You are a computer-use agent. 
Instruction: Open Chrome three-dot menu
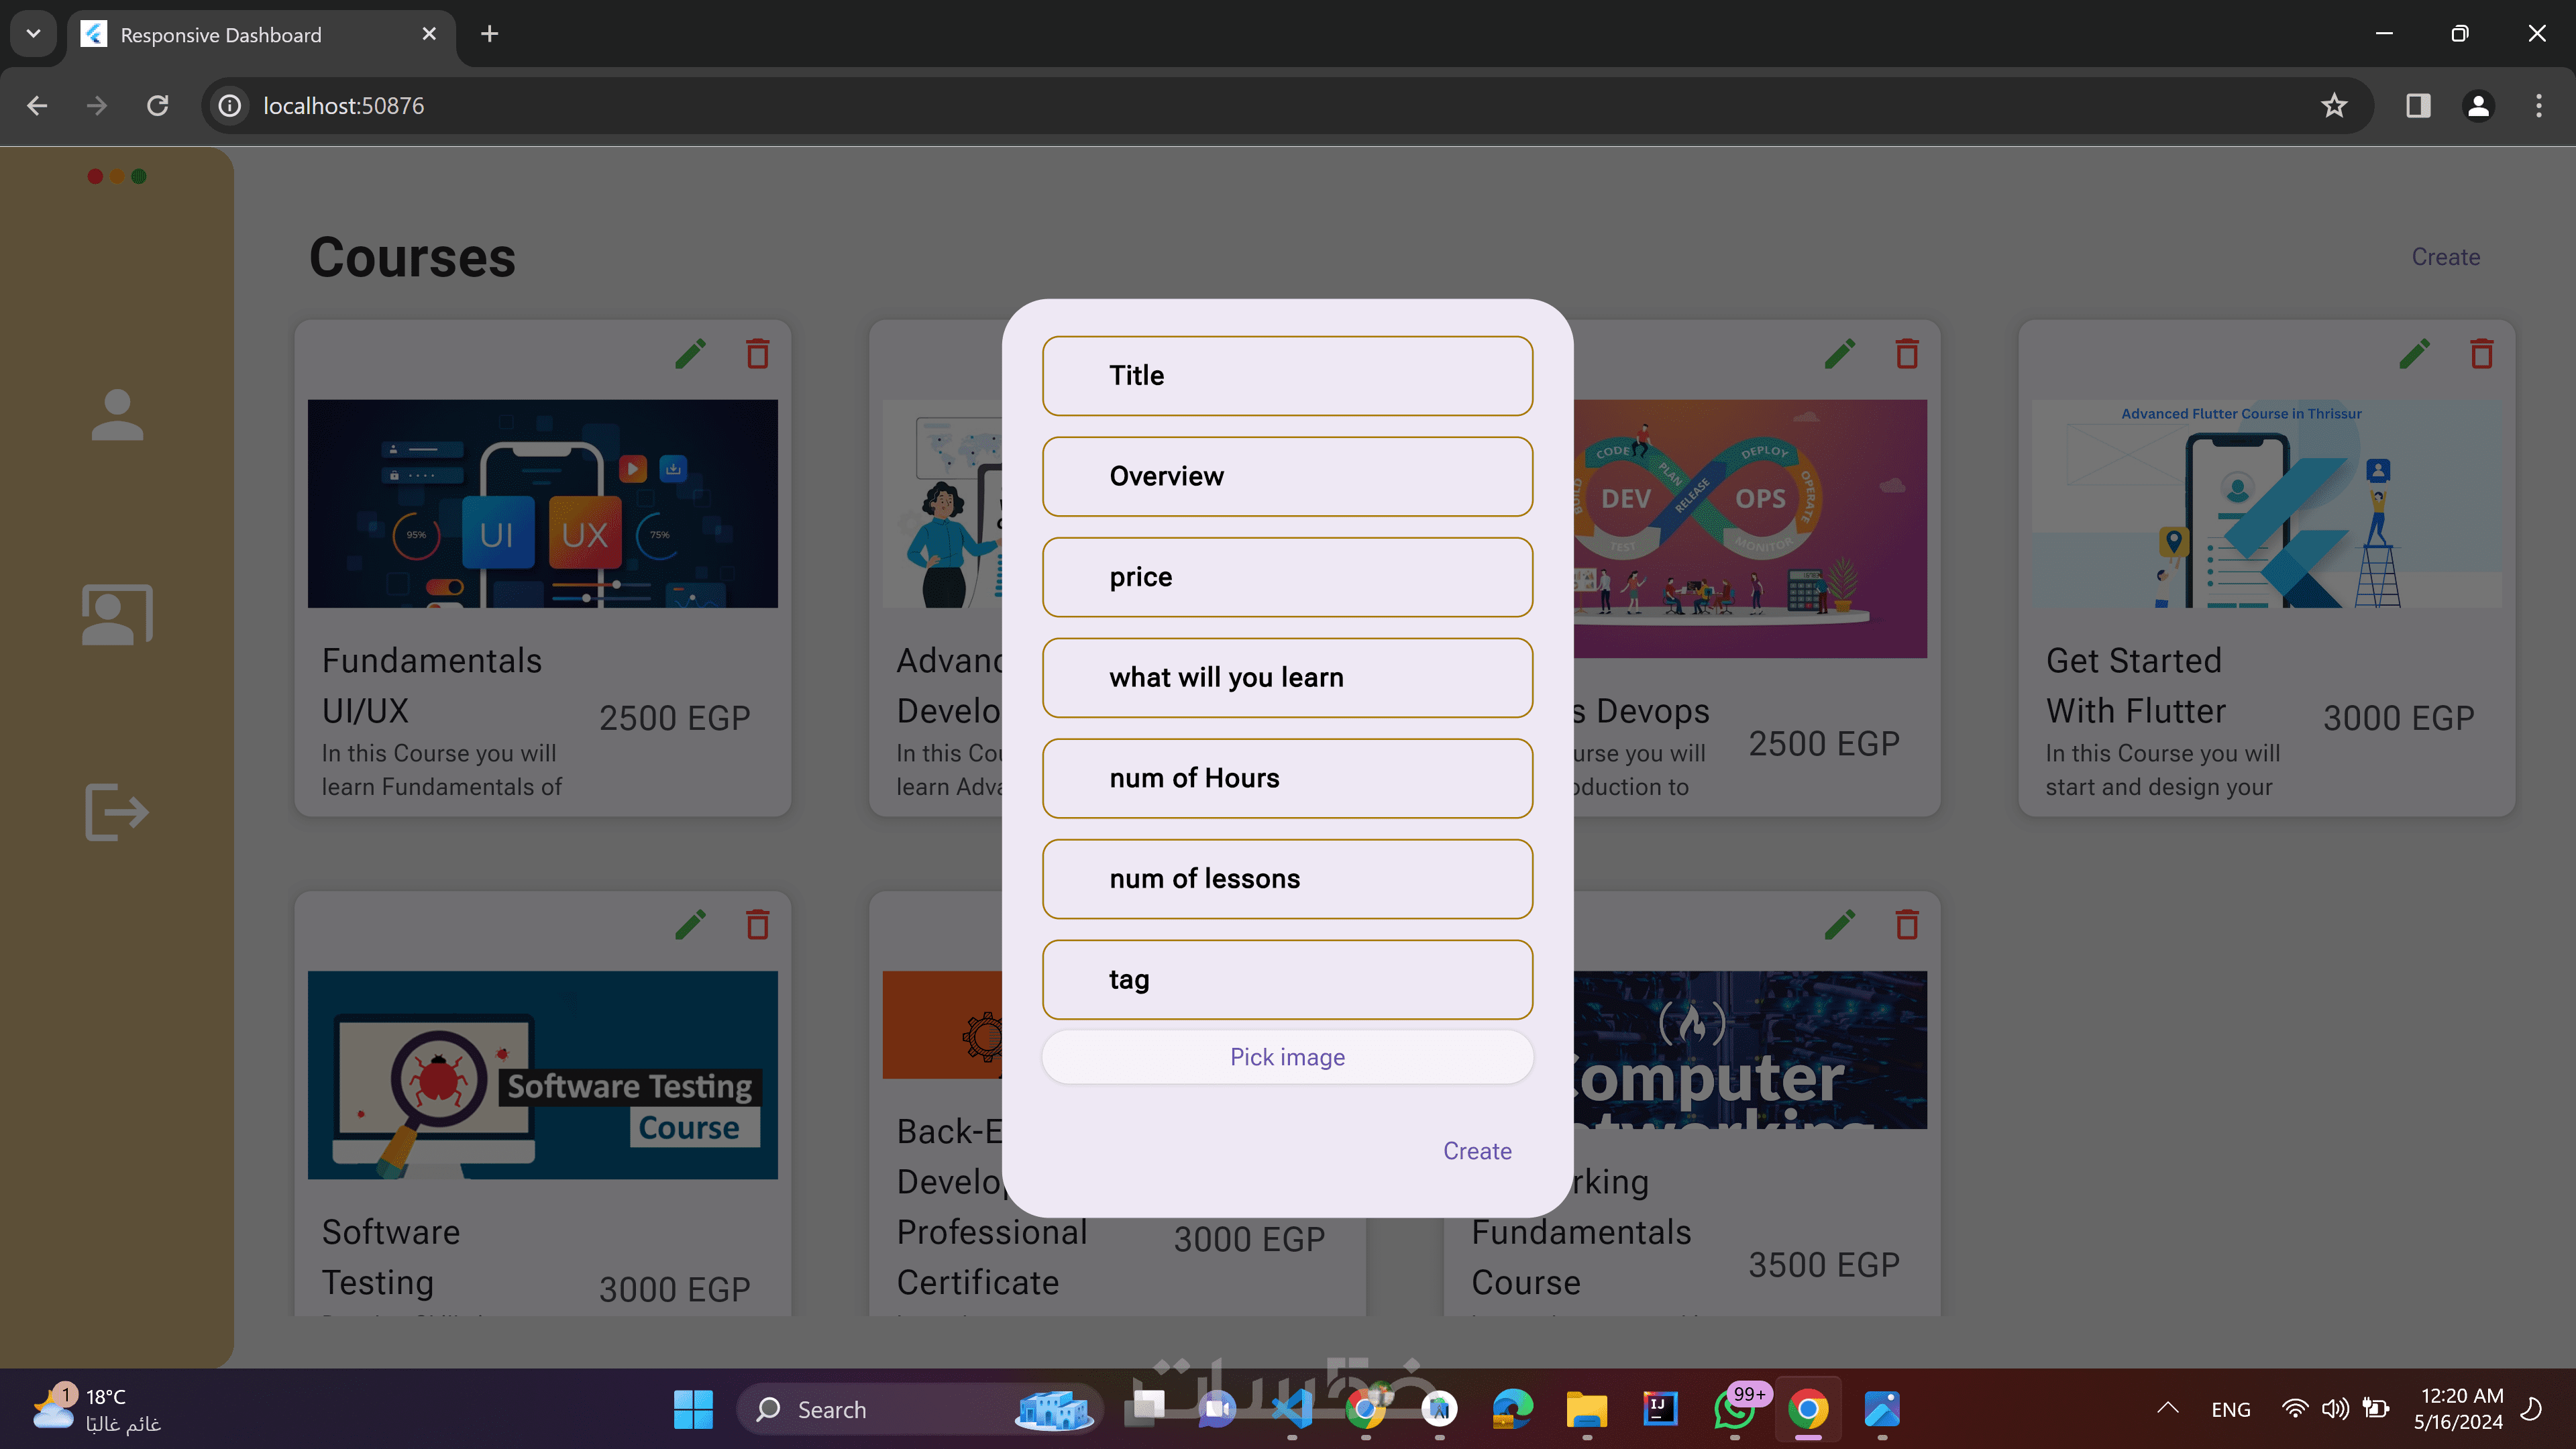[x=2538, y=106]
